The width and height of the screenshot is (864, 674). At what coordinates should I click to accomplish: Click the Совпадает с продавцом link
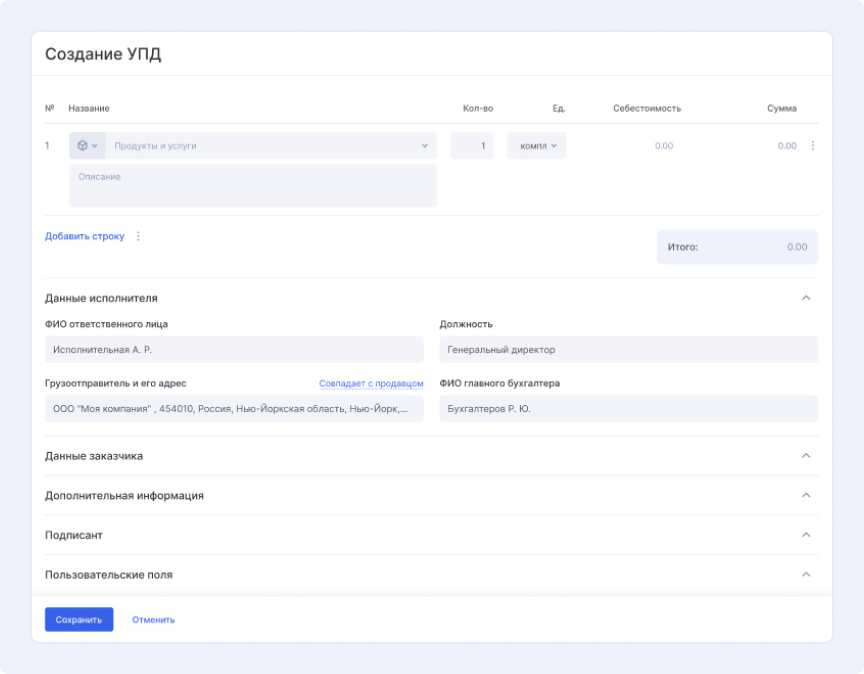371,384
